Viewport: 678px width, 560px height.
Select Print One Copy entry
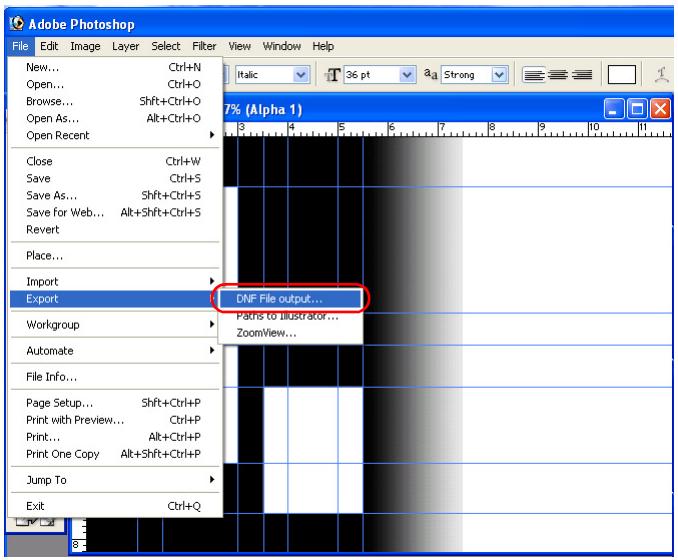point(115,454)
